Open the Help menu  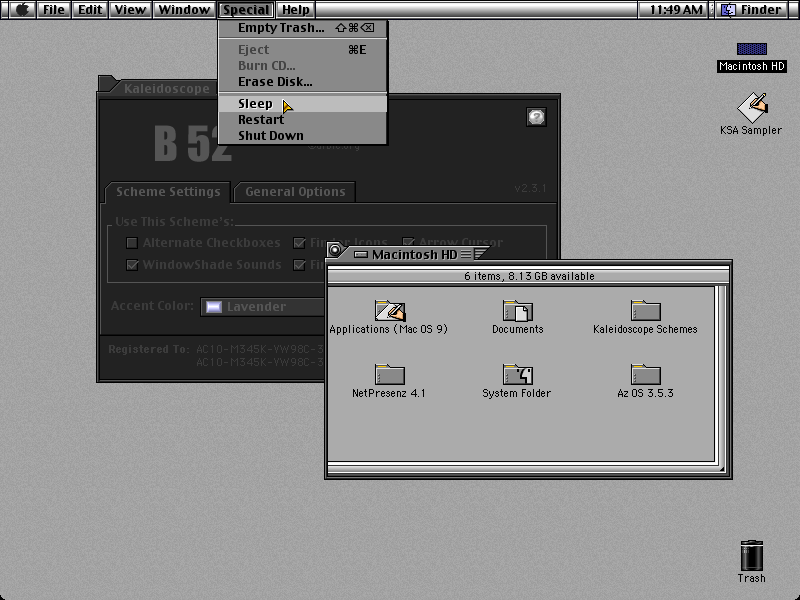click(x=296, y=9)
